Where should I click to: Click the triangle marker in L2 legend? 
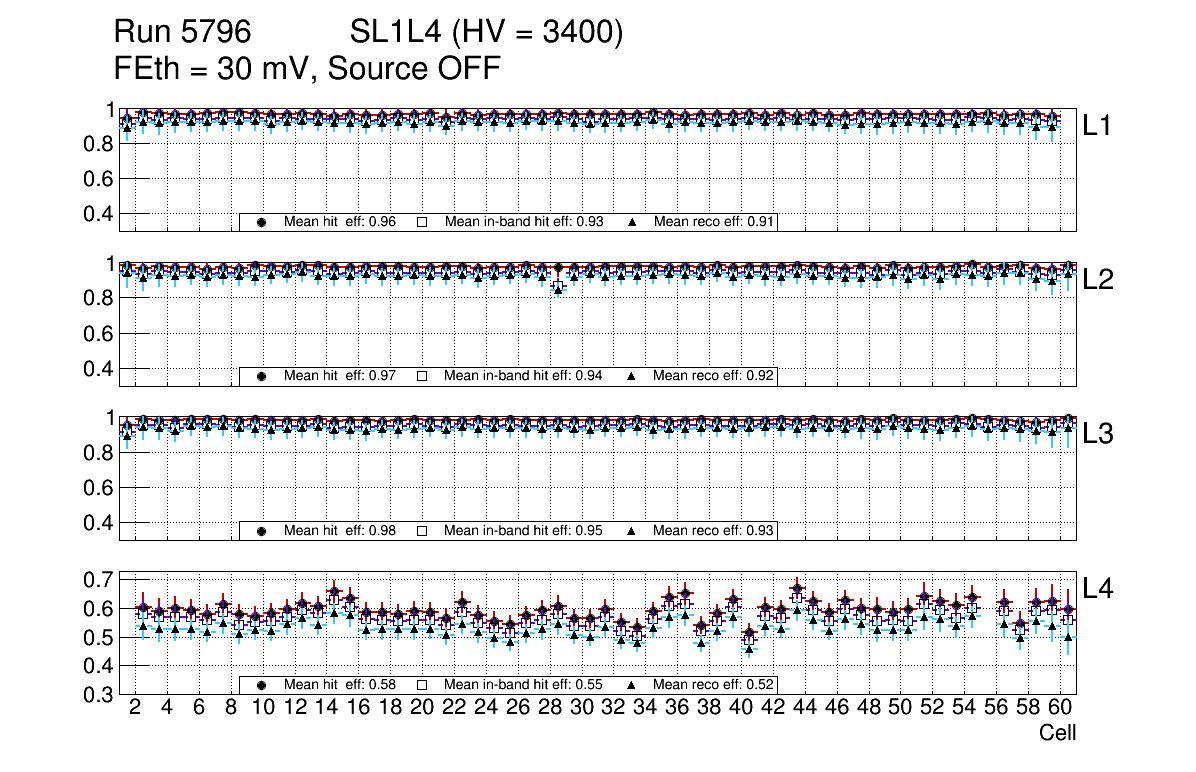tap(632, 377)
